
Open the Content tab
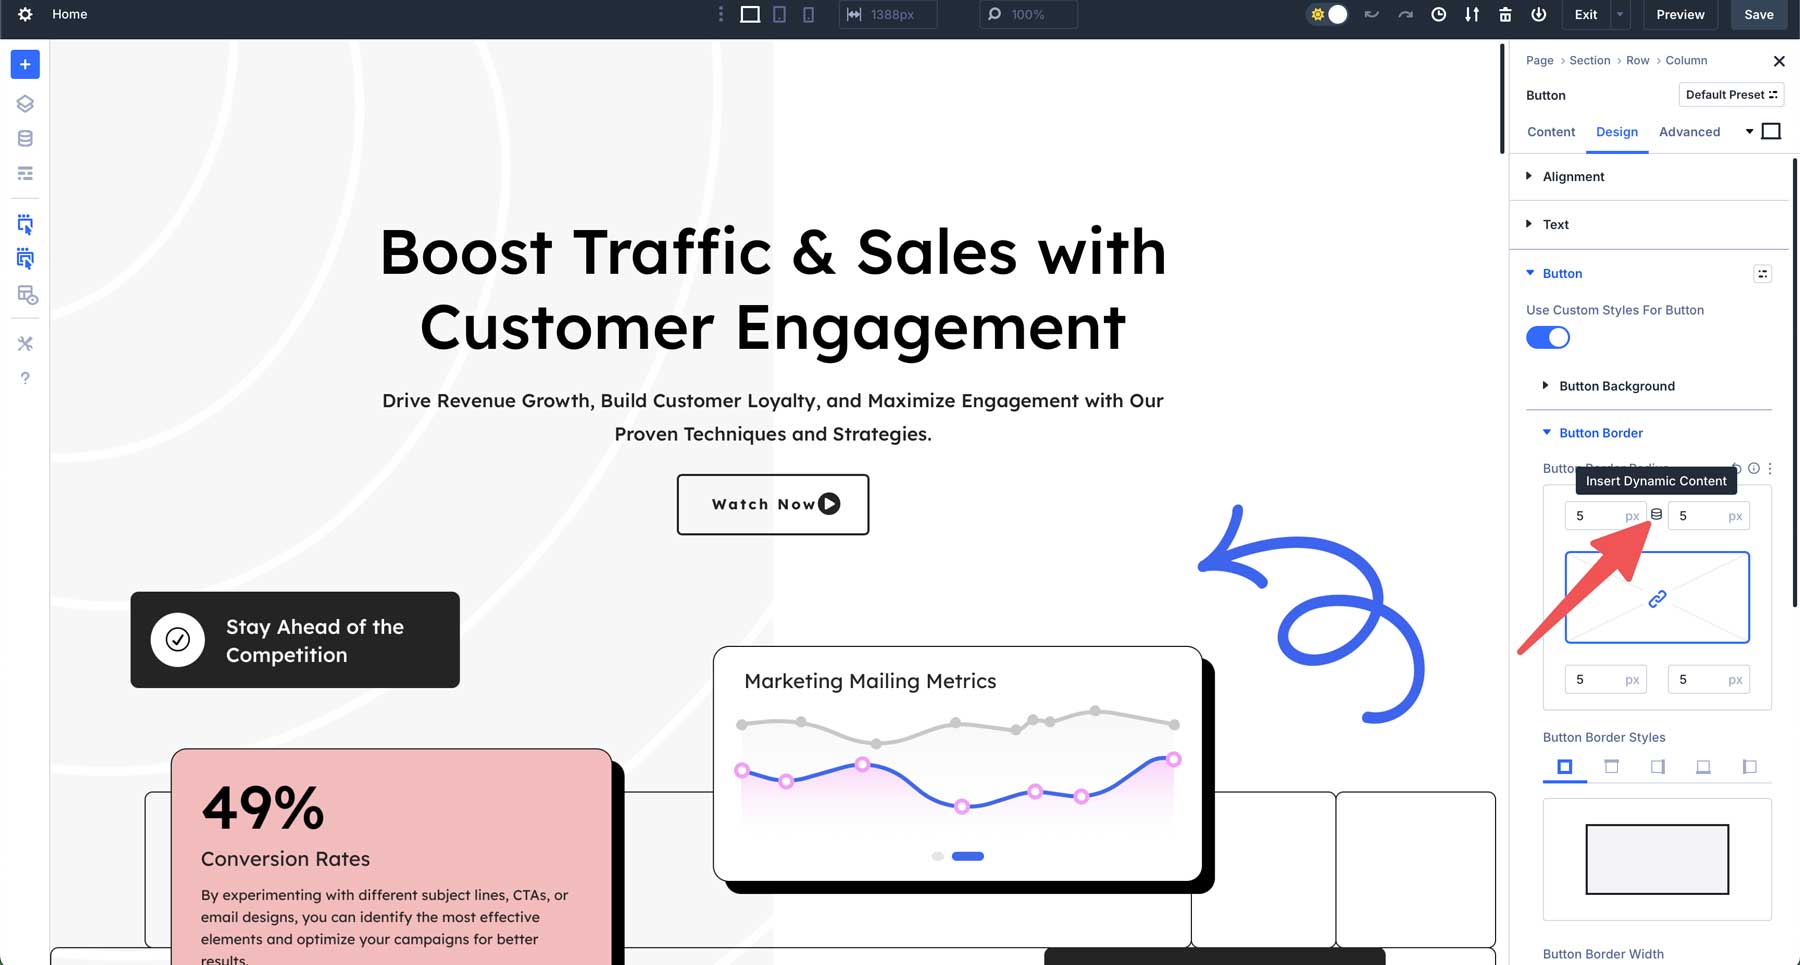(x=1551, y=131)
